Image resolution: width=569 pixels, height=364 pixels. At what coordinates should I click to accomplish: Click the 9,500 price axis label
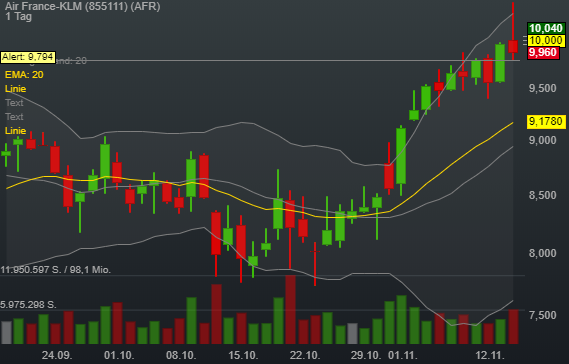(x=542, y=88)
